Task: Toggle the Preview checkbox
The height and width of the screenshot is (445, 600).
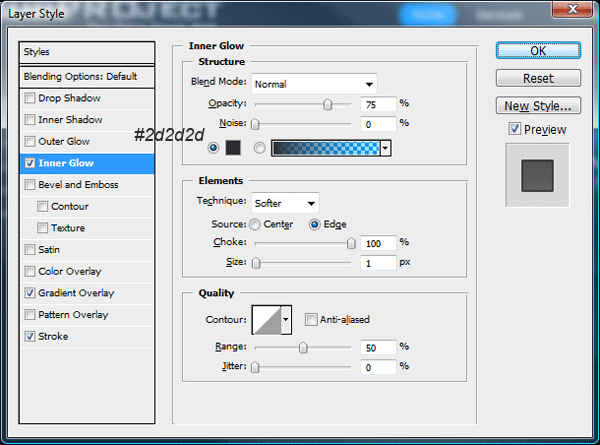Action: pos(514,129)
